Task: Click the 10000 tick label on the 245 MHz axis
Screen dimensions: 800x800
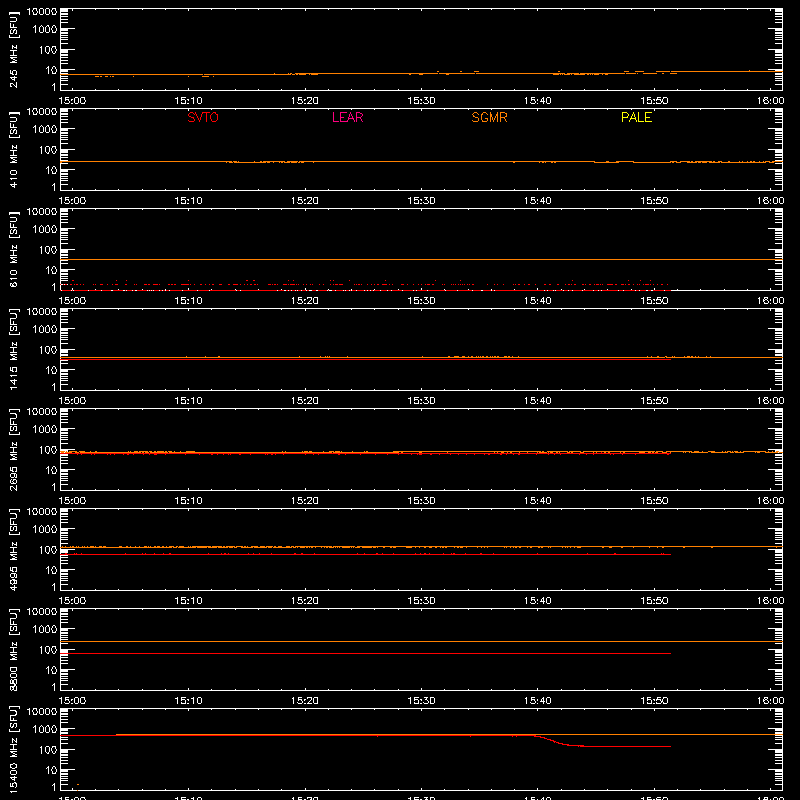Action: point(42,12)
